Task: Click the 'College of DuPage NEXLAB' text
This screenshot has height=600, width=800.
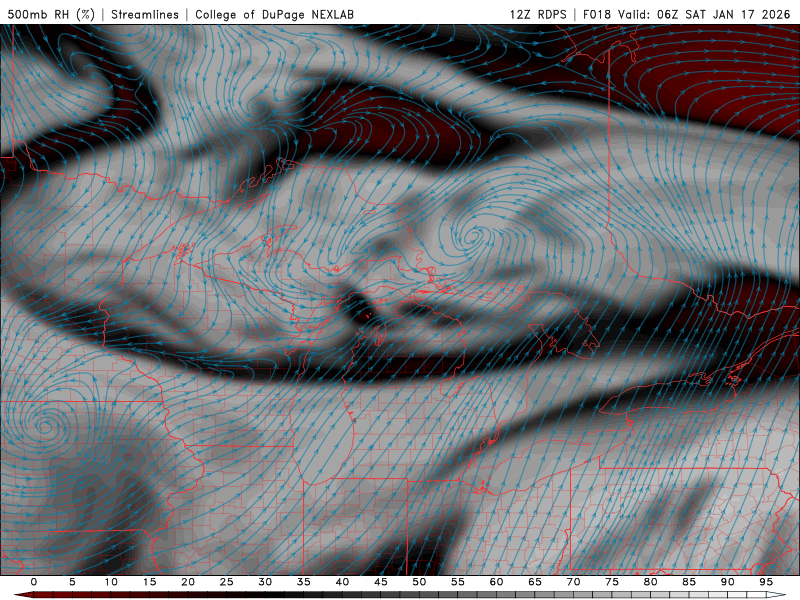Action: click(x=274, y=14)
